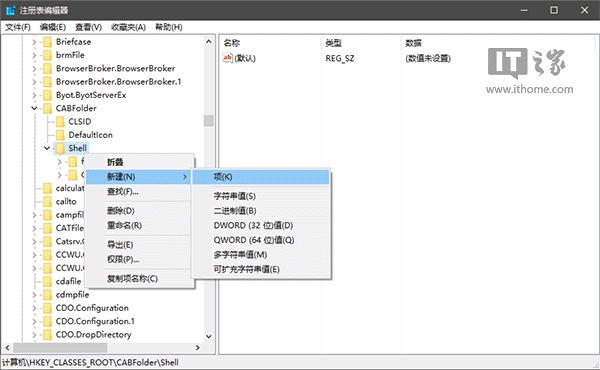Screen dimensions: 600x370
Task: Open the 查看(V) menu
Action: 88,27
